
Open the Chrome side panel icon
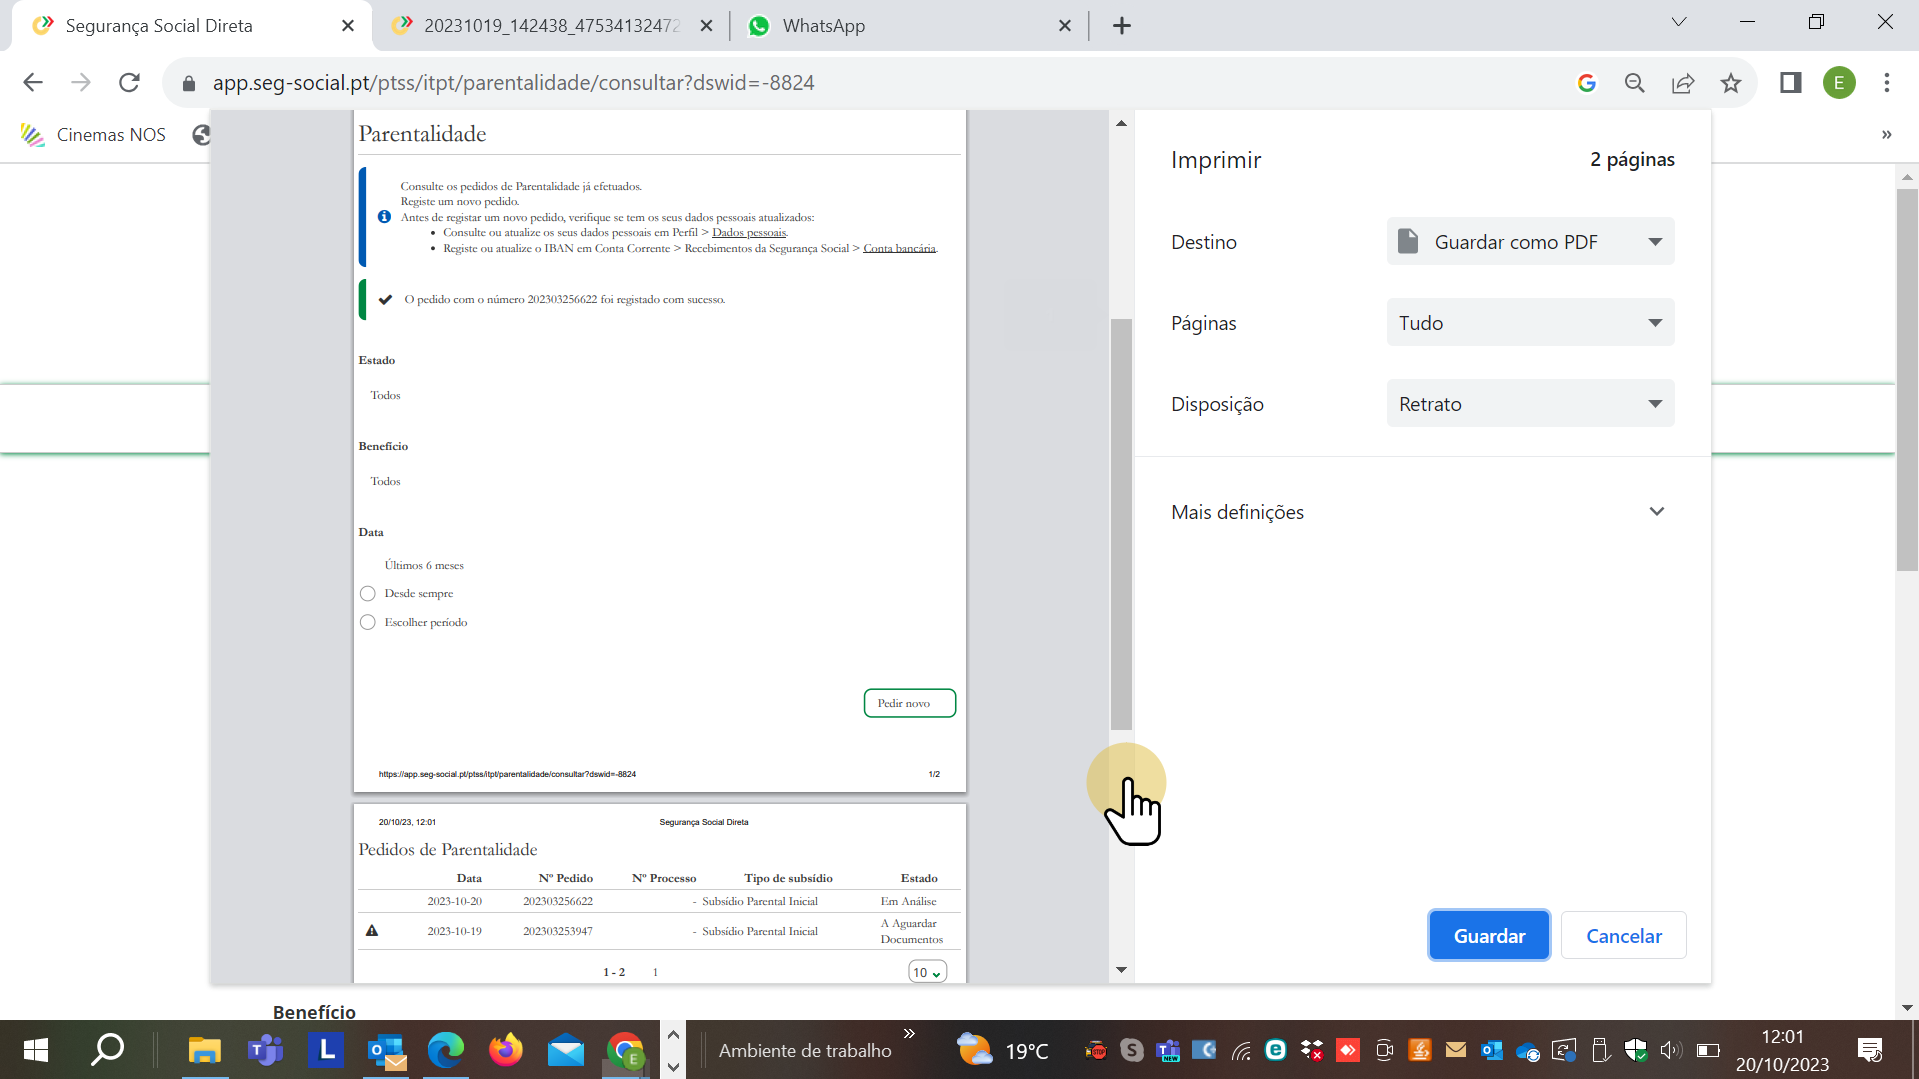(x=1790, y=83)
